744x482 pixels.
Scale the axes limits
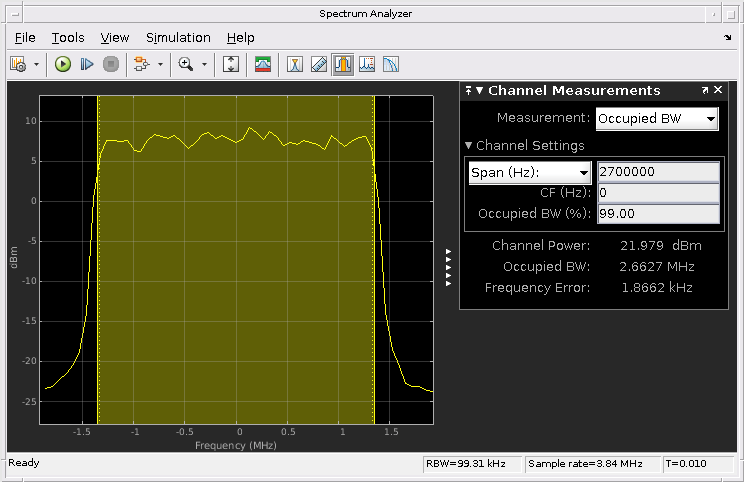tap(231, 64)
